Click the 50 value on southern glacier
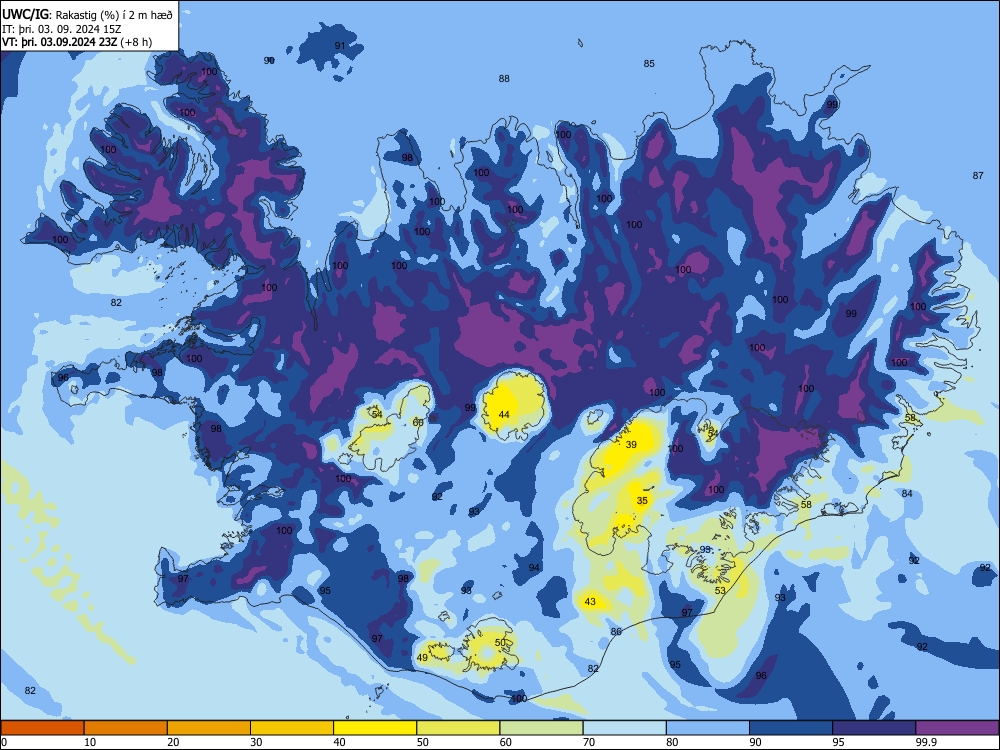Screen dimensions: 1000x750 click(501, 643)
